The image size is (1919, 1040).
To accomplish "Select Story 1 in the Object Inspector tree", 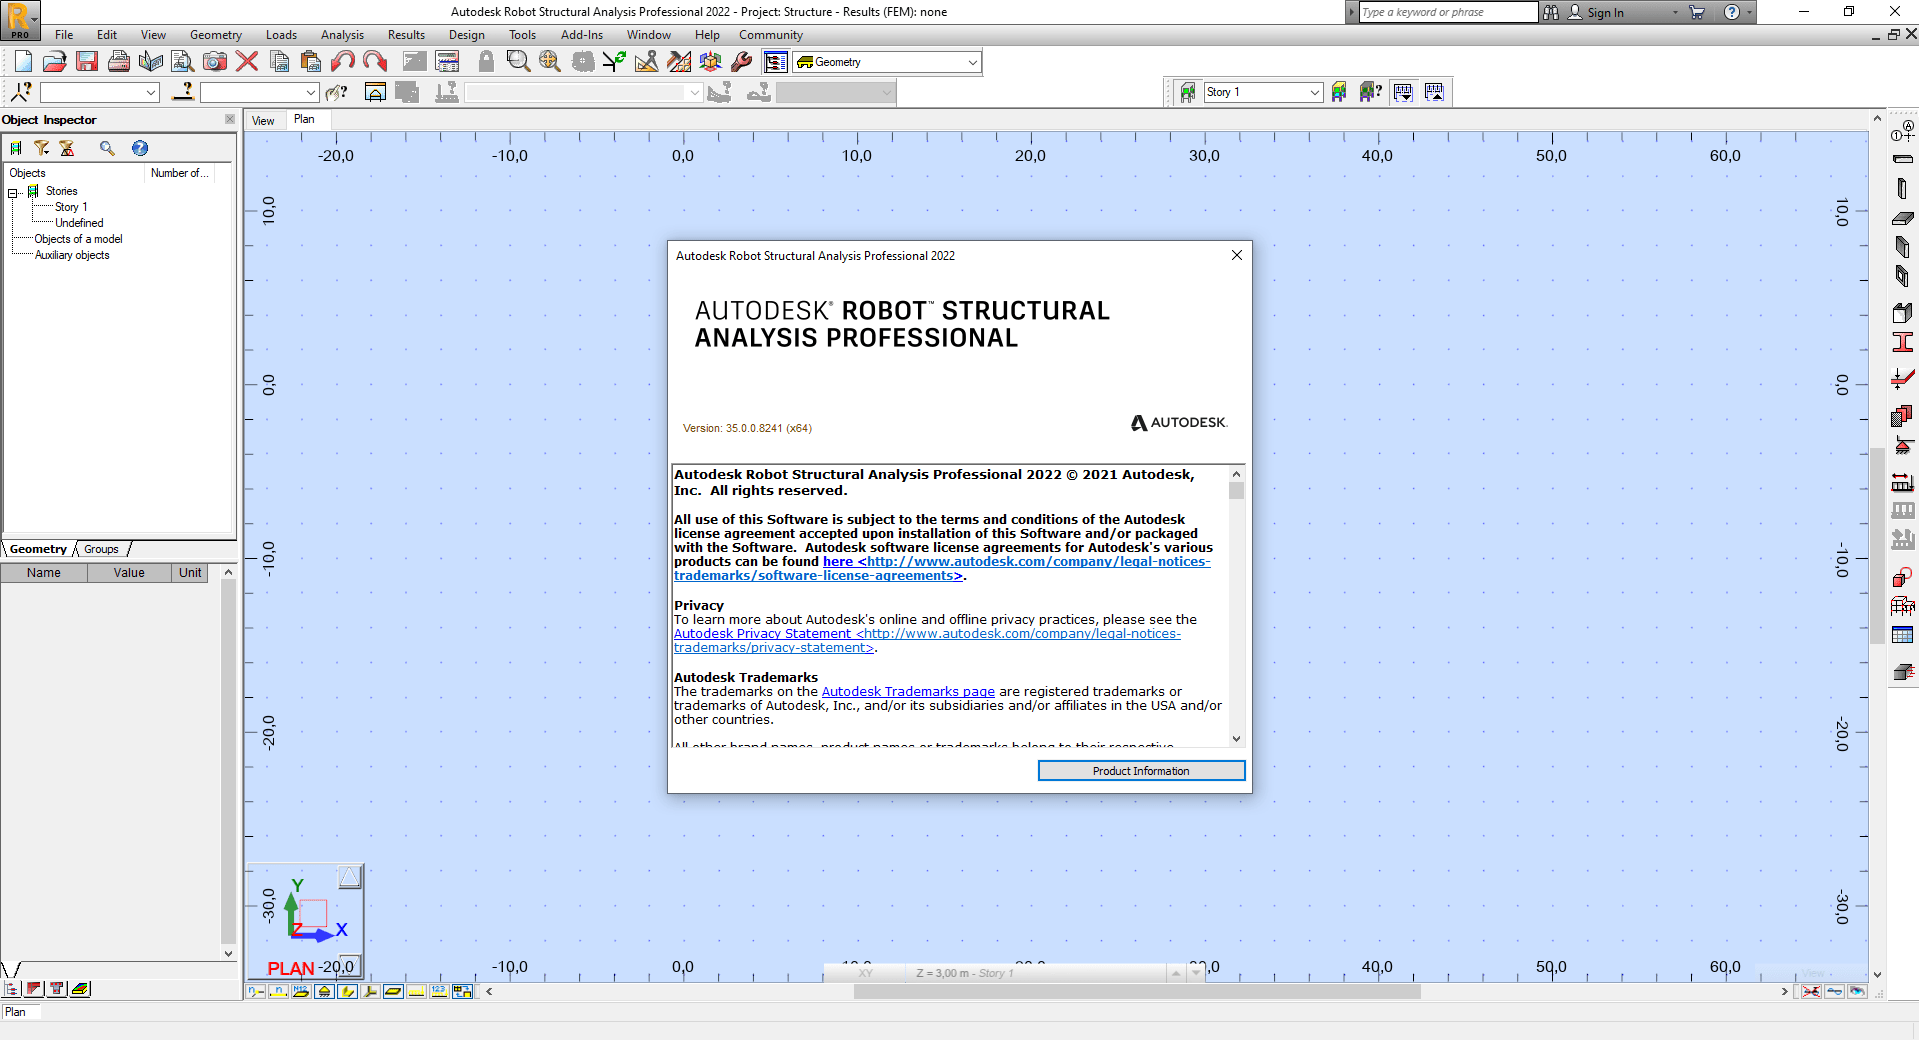I will click(x=71, y=207).
